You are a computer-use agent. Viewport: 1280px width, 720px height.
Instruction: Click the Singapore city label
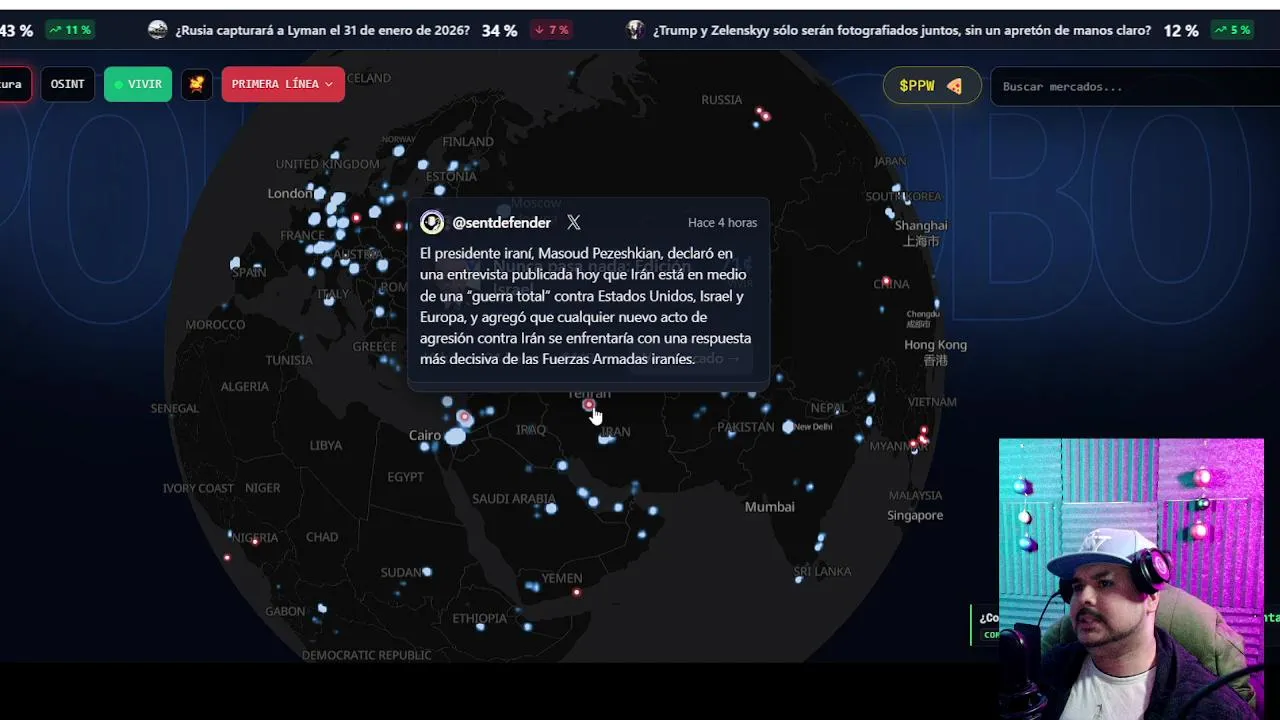[915, 516]
